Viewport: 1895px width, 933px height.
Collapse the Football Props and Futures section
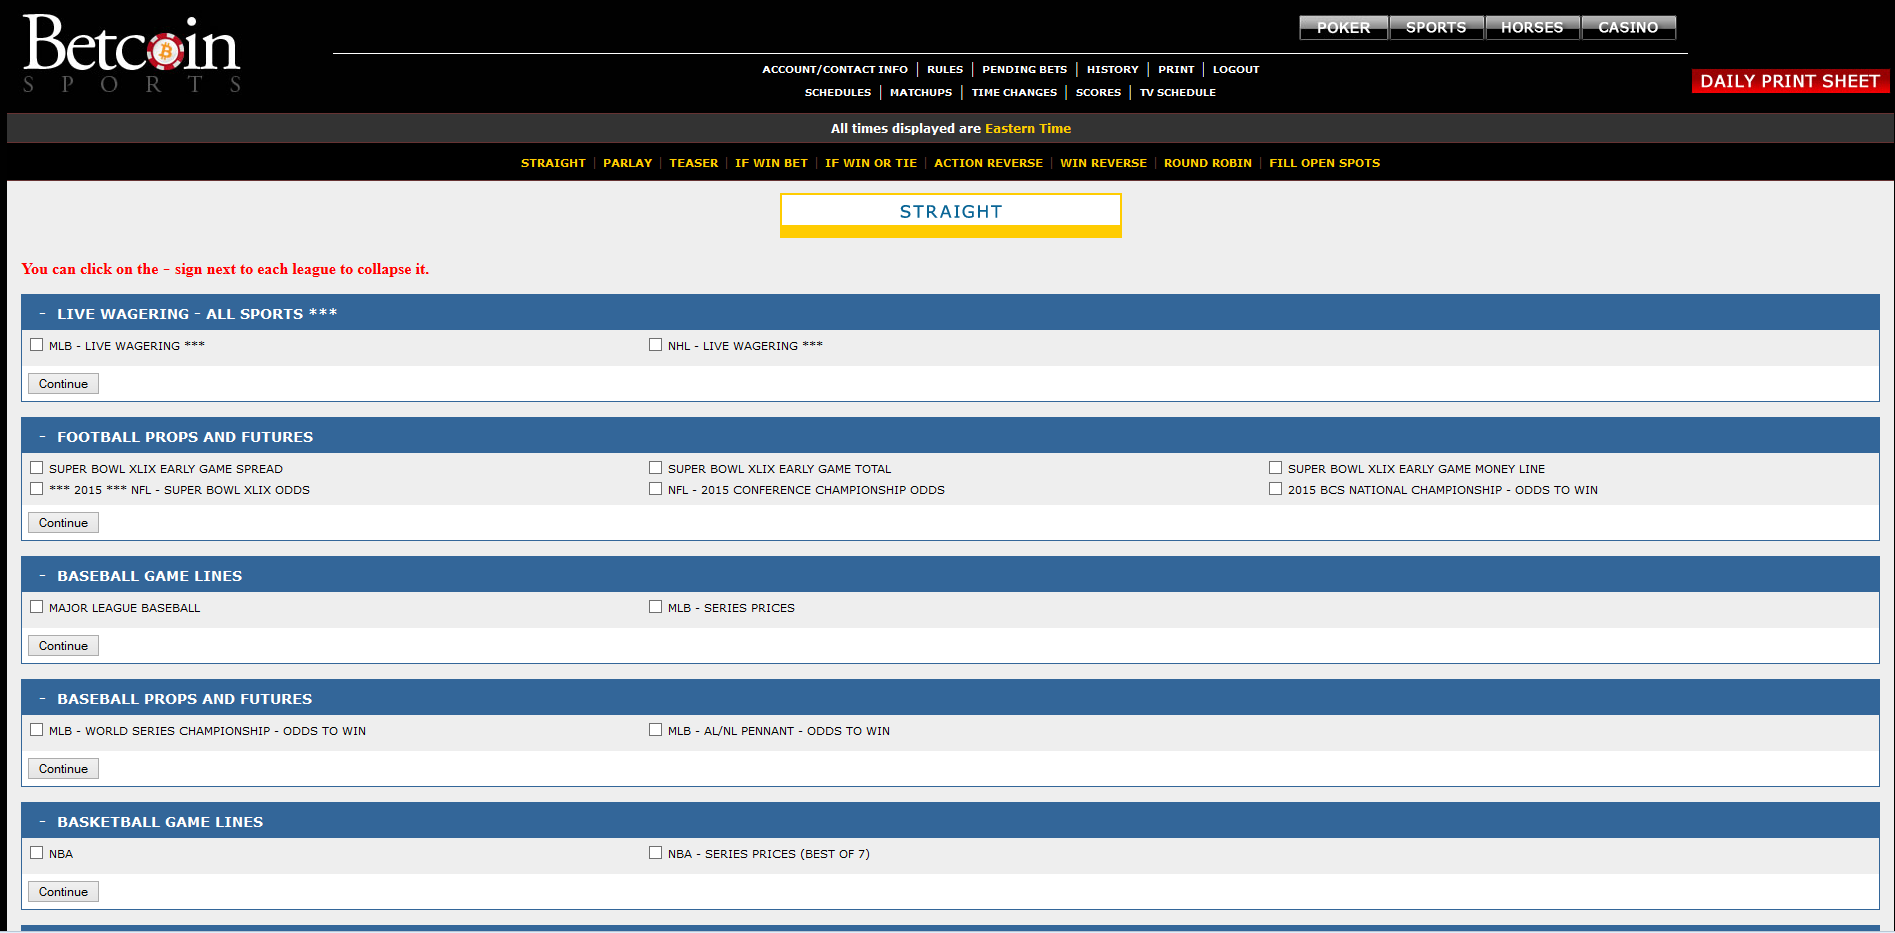(42, 437)
